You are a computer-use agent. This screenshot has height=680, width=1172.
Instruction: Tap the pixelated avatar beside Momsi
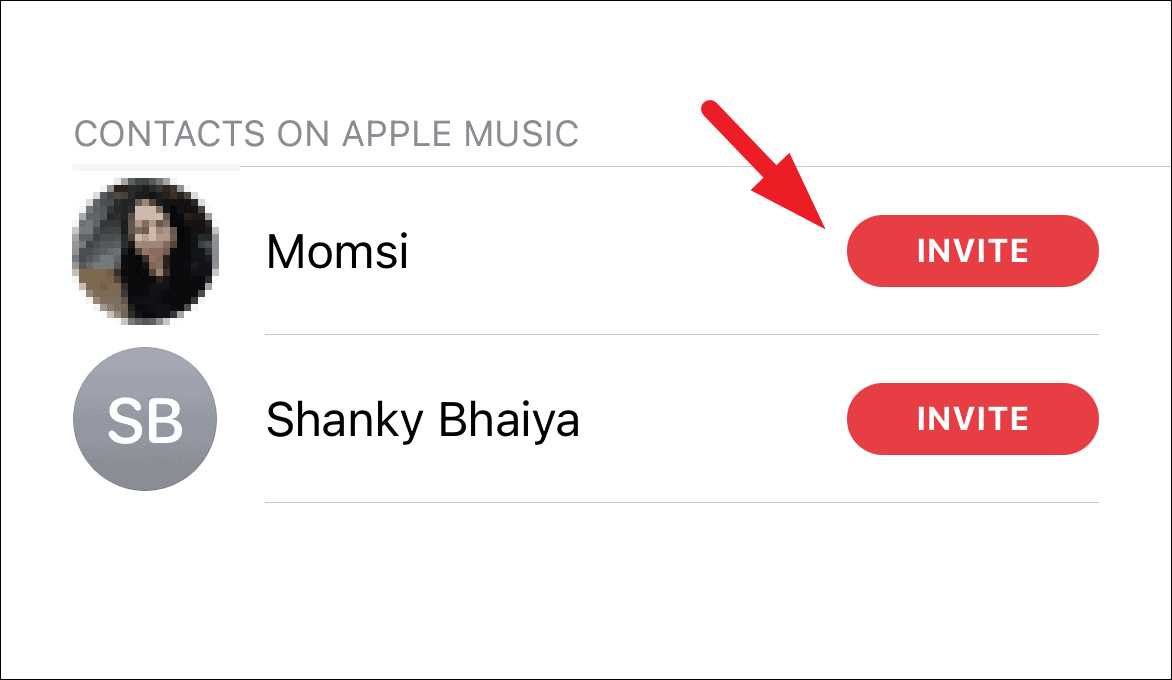145,251
